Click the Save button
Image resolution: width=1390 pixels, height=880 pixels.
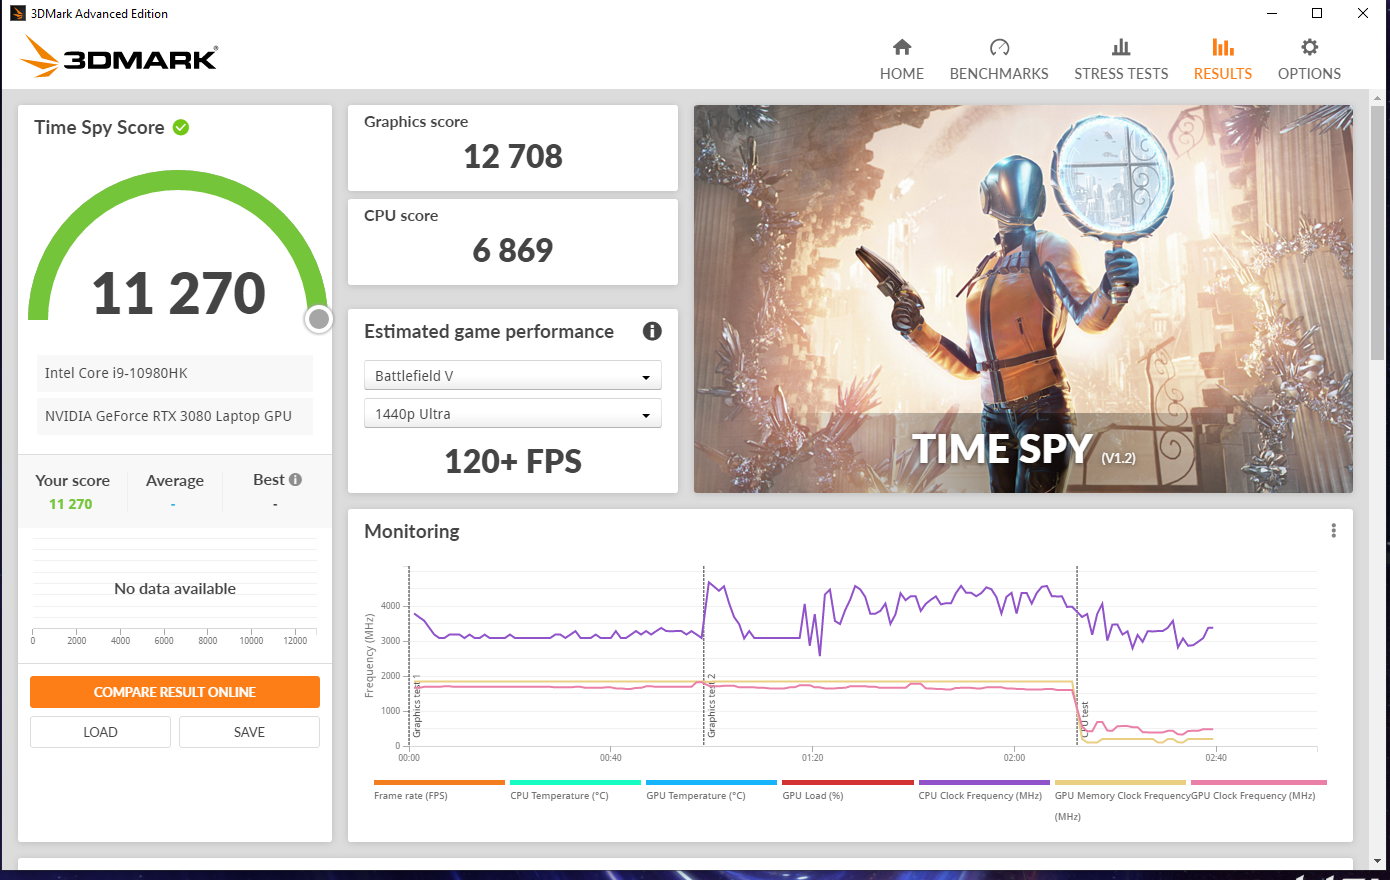click(x=249, y=732)
